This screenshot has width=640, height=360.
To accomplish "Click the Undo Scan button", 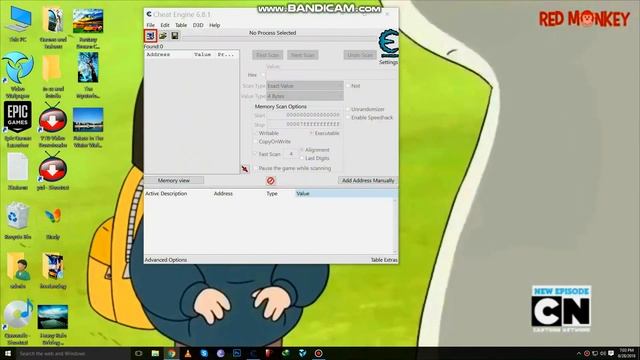I will 360,55.
